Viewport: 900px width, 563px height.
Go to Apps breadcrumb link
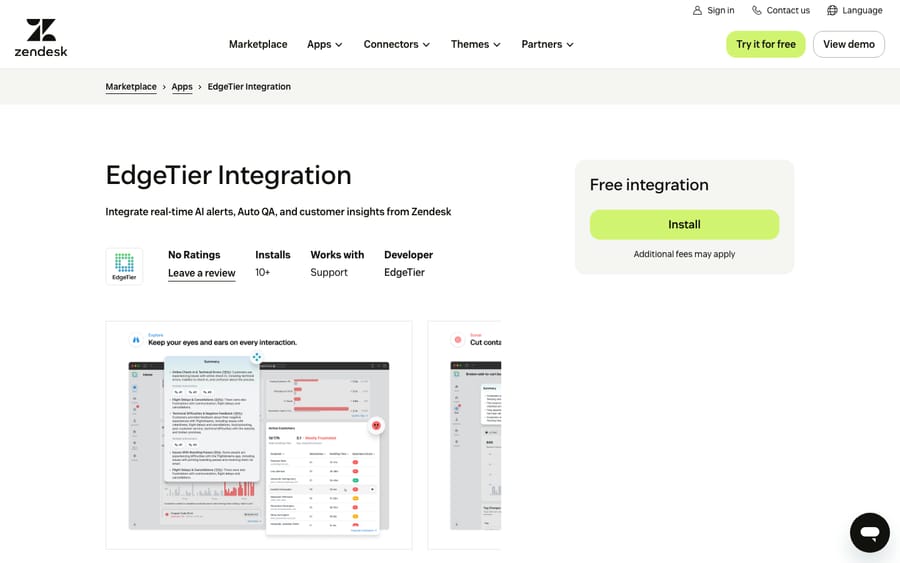point(182,87)
